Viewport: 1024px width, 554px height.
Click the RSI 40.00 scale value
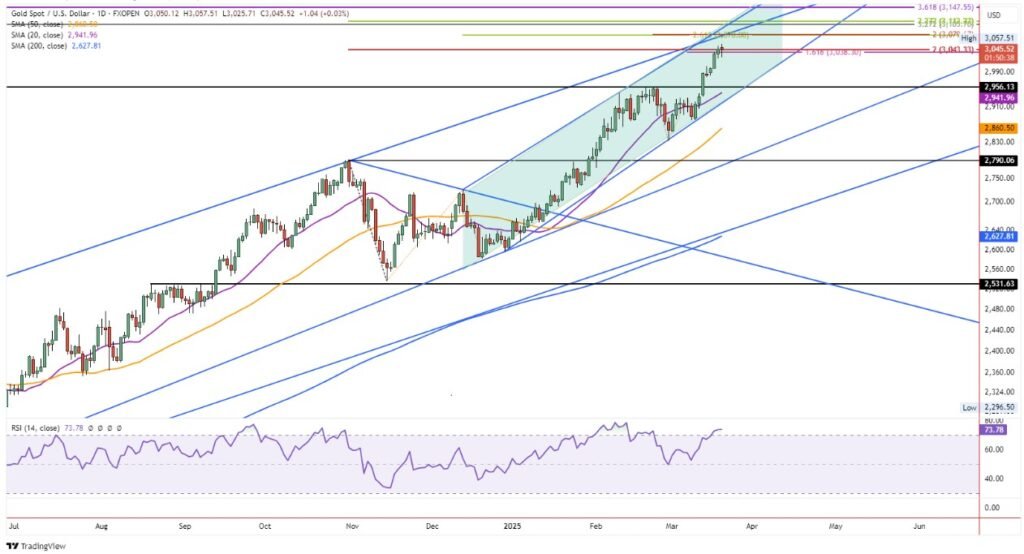pos(993,479)
